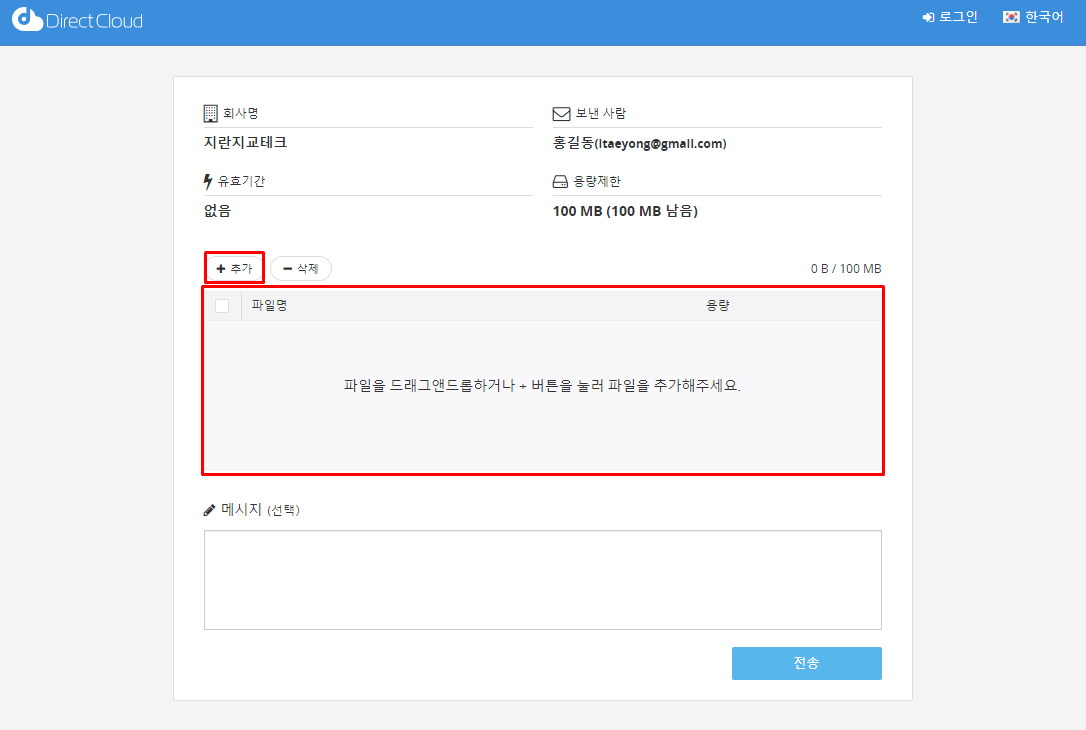Click the drive icon beside 용량제한

pyautogui.click(x=560, y=182)
